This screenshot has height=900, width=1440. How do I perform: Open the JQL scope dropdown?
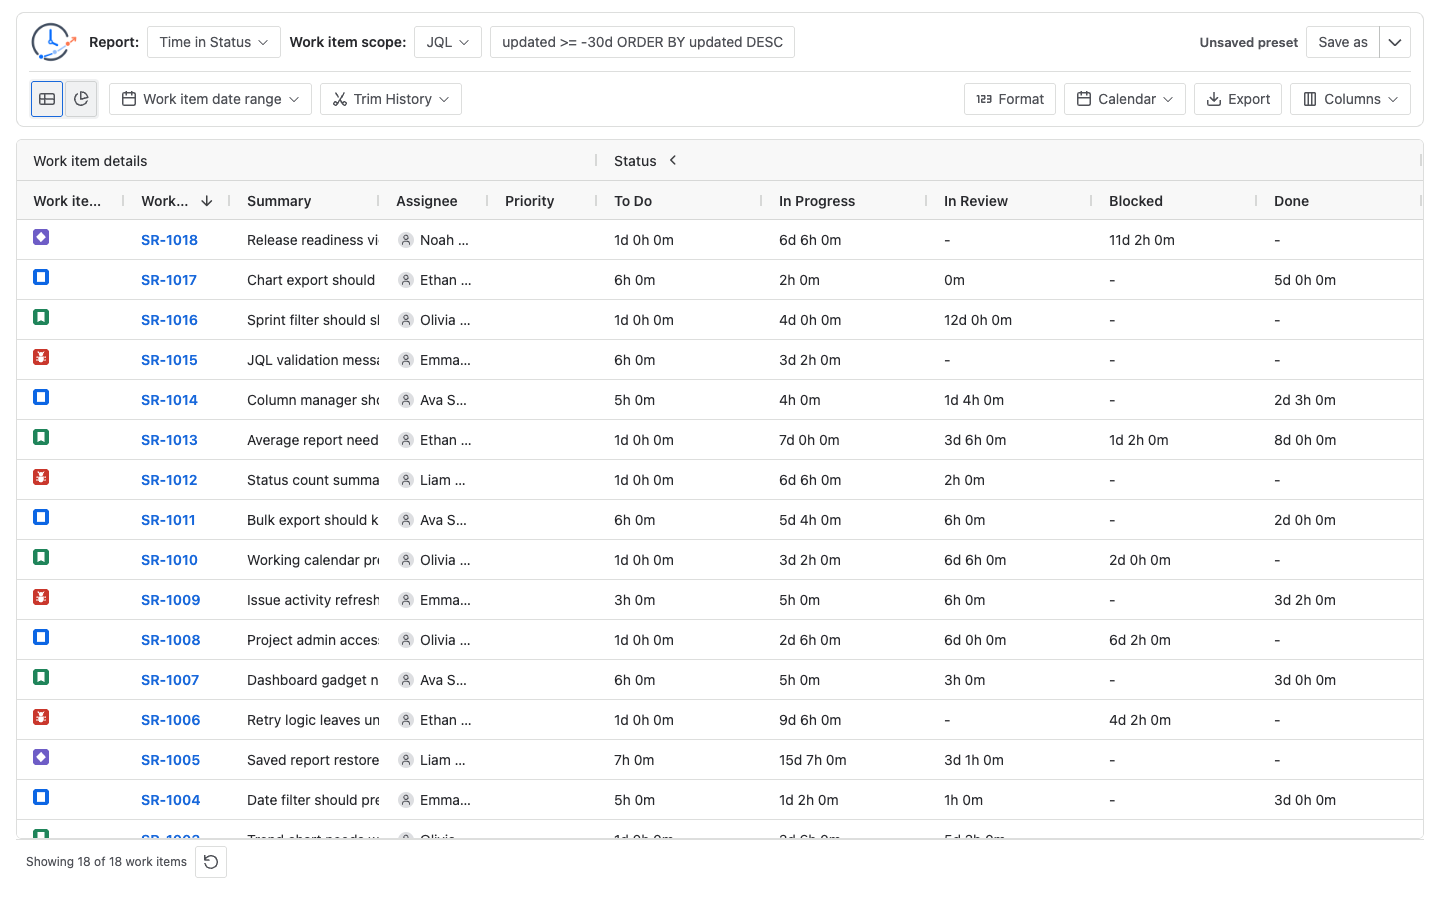[448, 42]
